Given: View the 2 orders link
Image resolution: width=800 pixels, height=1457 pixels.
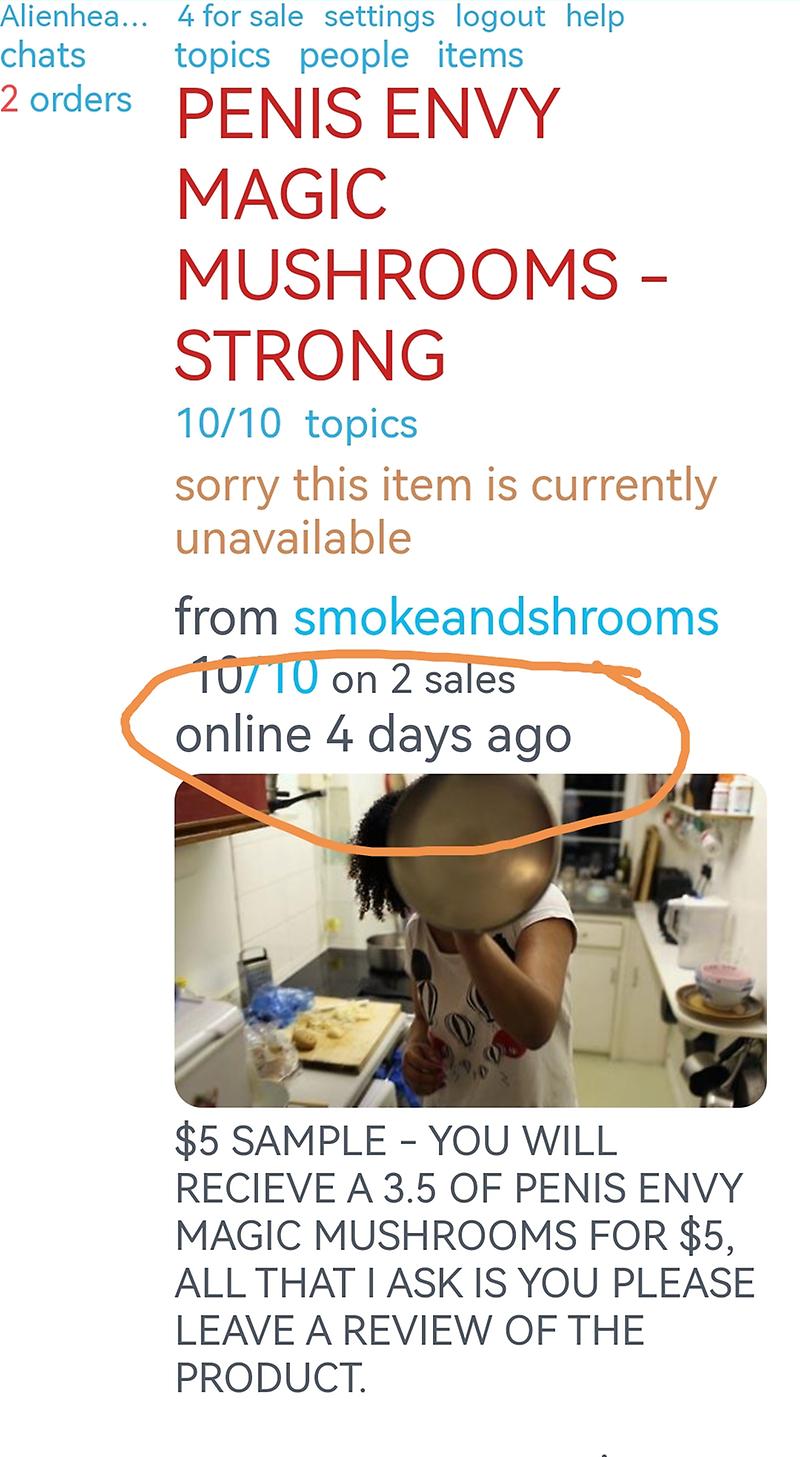Looking at the screenshot, I should click(x=66, y=100).
